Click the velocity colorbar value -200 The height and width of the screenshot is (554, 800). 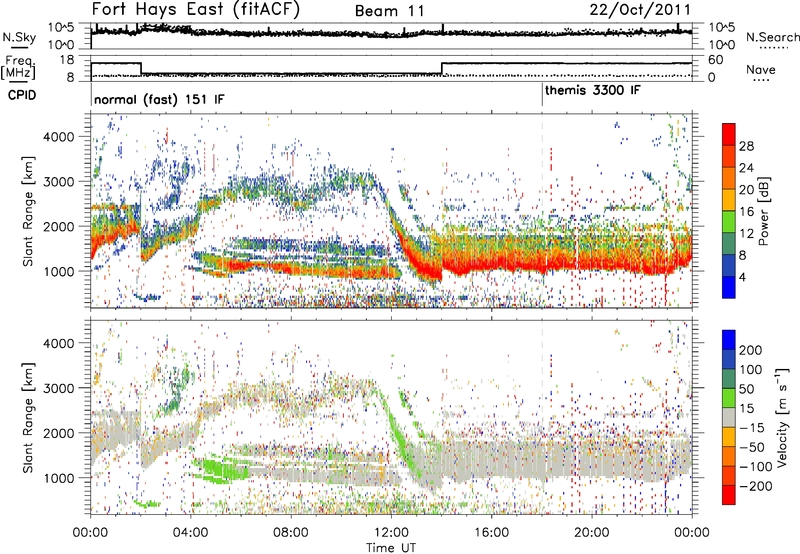[x=755, y=486]
